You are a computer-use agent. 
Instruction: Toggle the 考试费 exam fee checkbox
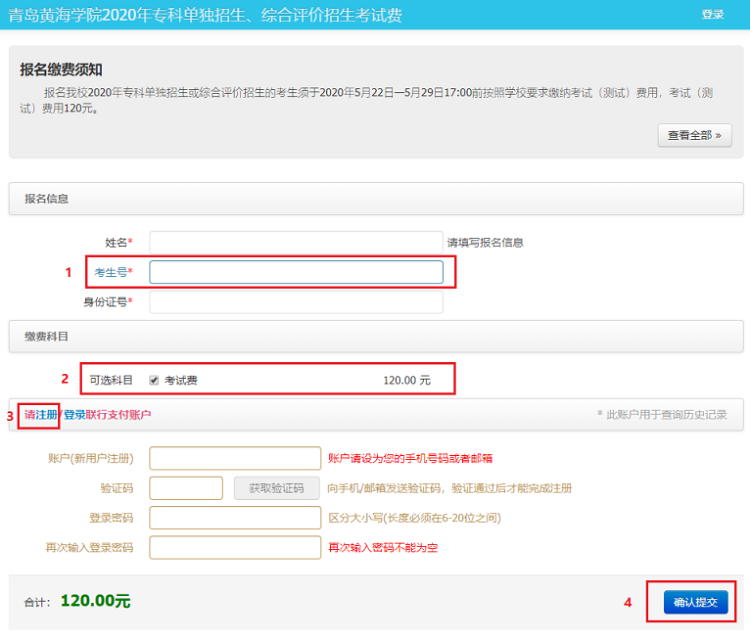tap(154, 380)
